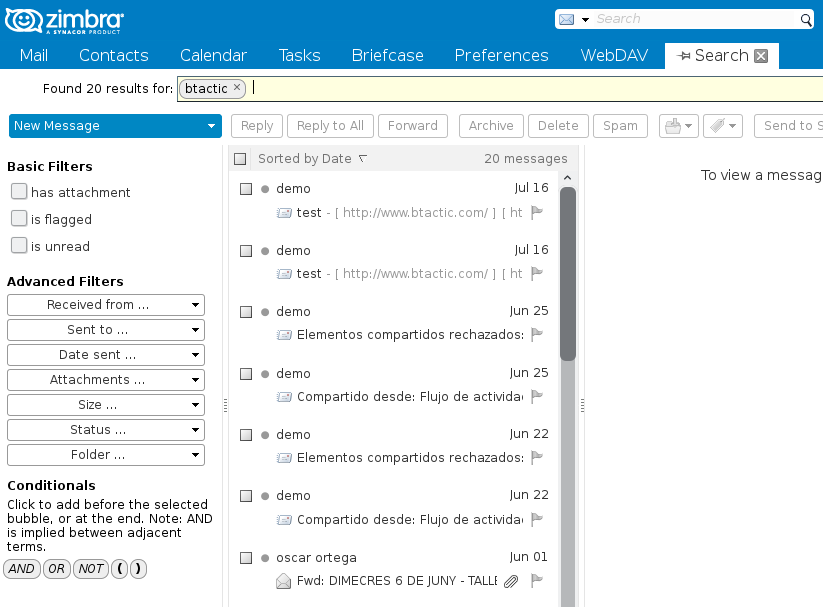Add the OR conditional operator

tap(57, 569)
